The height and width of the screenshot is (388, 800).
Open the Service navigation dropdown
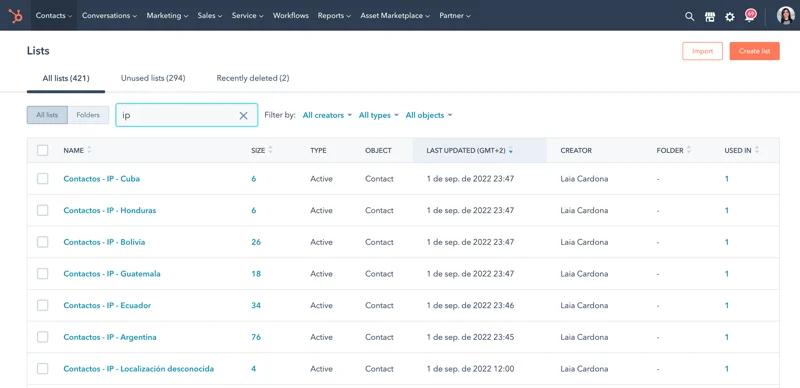(x=247, y=16)
